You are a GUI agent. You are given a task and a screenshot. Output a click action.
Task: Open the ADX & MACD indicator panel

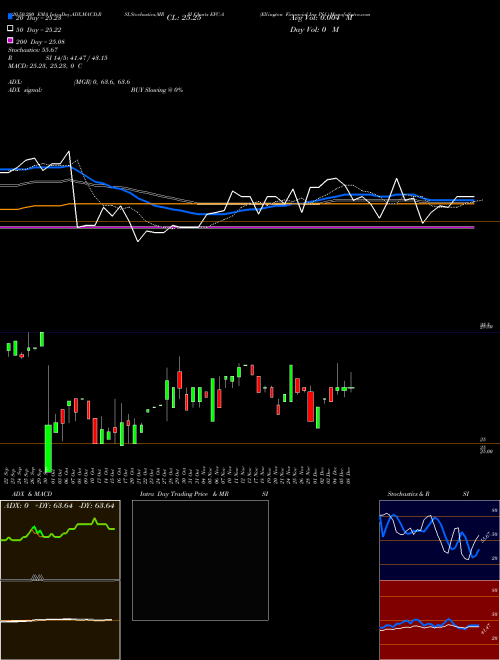click(x=60, y=580)
